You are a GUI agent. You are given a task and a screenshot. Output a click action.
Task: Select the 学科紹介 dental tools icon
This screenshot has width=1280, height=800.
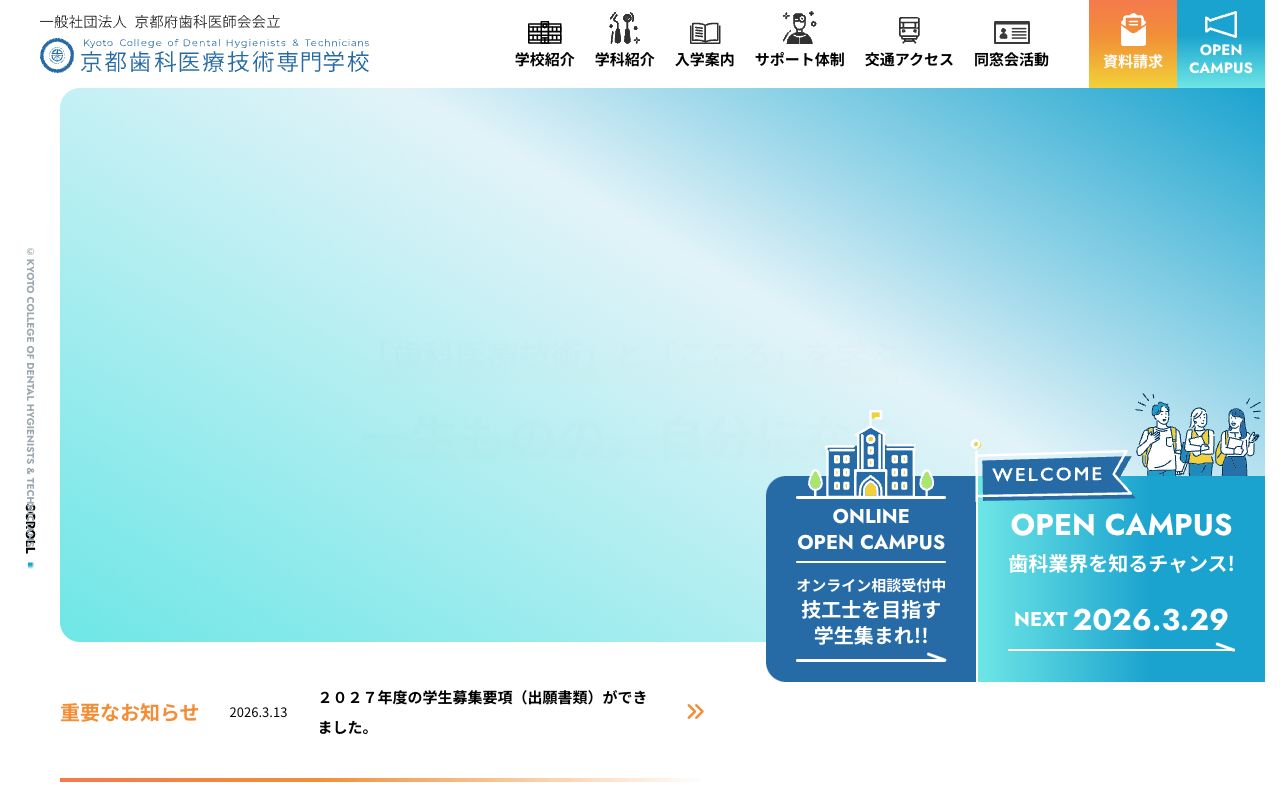tap(623, 28)
